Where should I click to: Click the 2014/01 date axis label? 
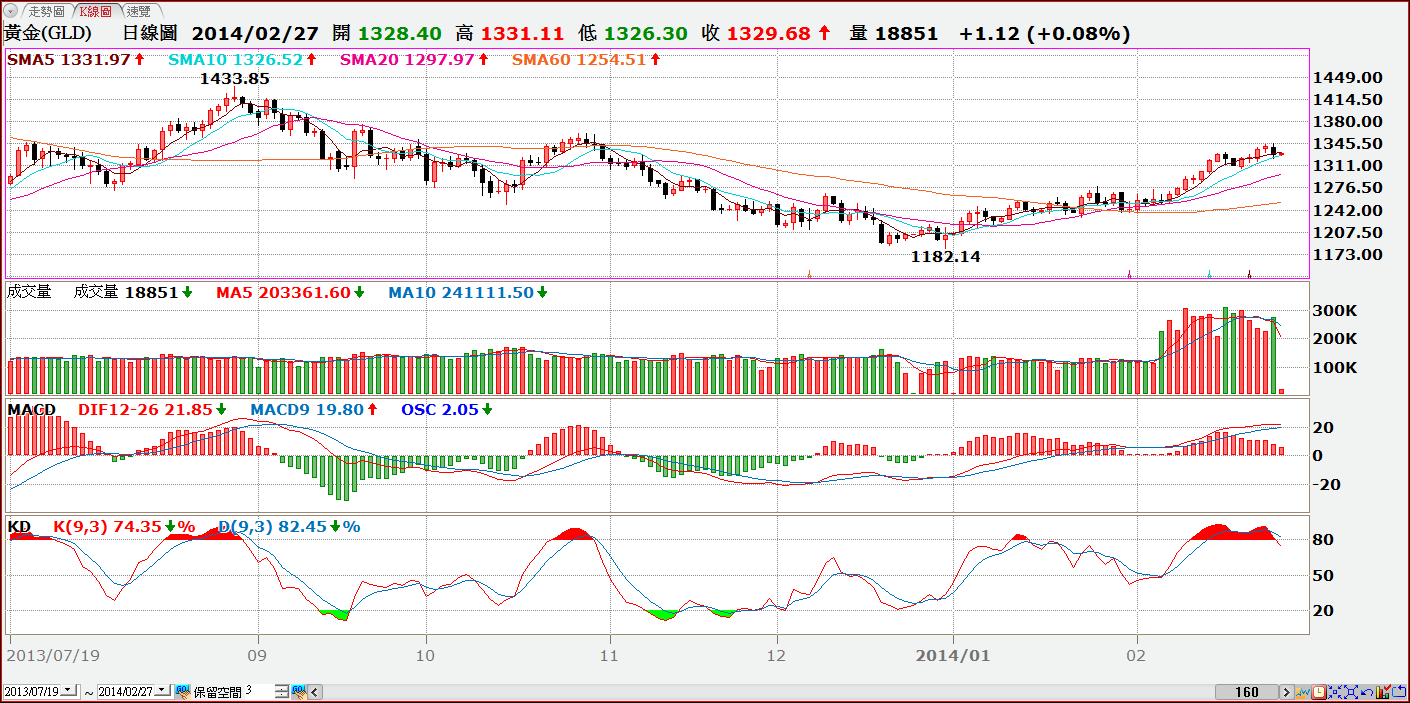click(951, 656)
